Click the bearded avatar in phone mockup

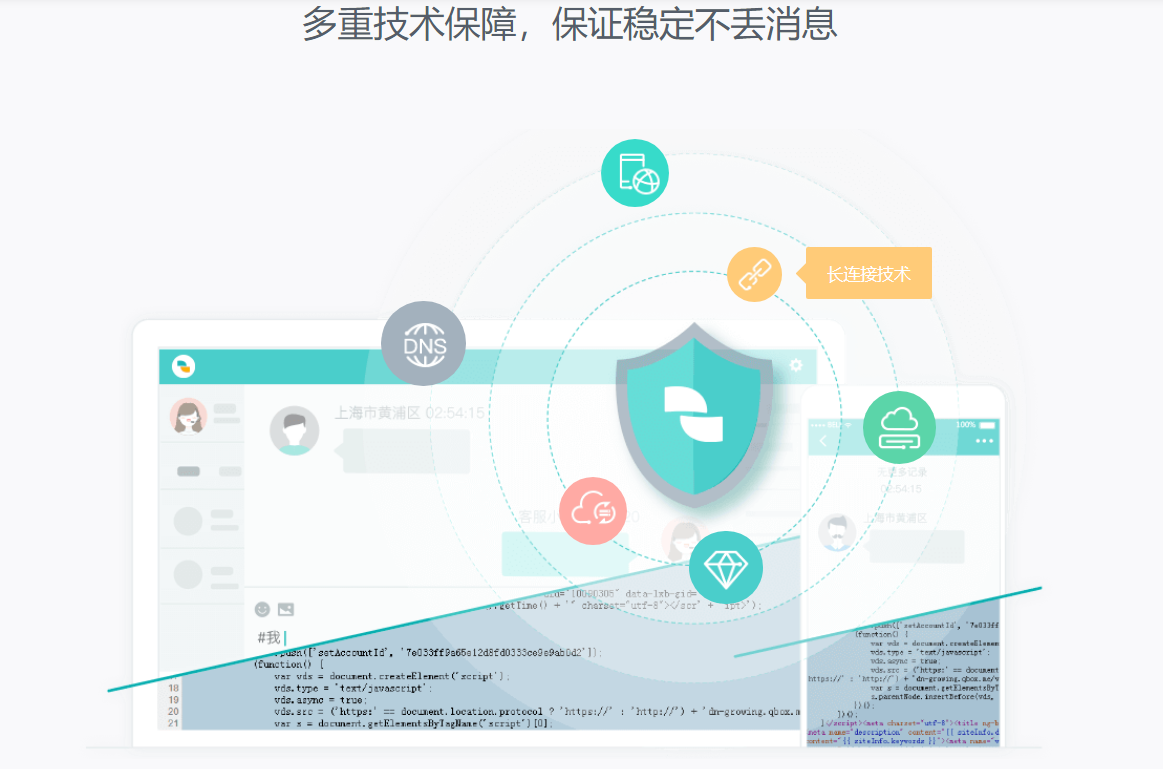pos(837,532)
